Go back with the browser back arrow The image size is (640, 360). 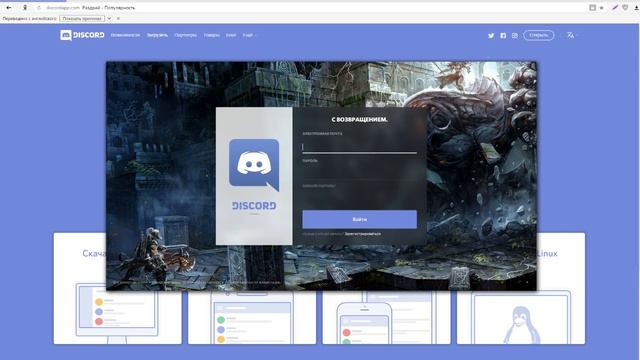9,8
